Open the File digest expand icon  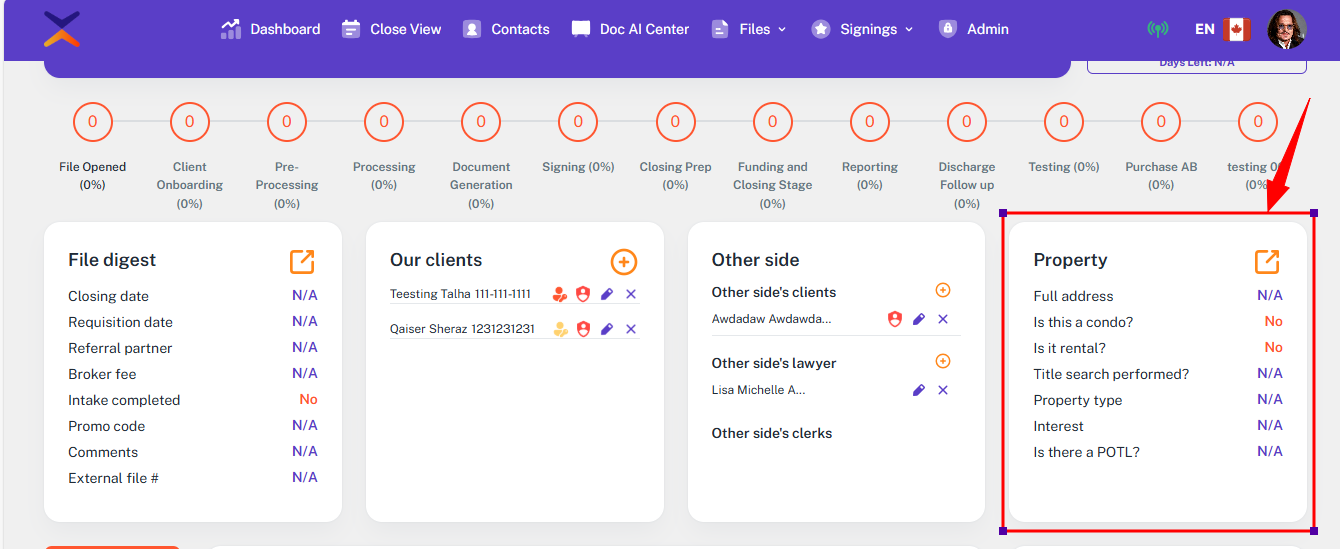pyautogui.click(x=302, y=261)
